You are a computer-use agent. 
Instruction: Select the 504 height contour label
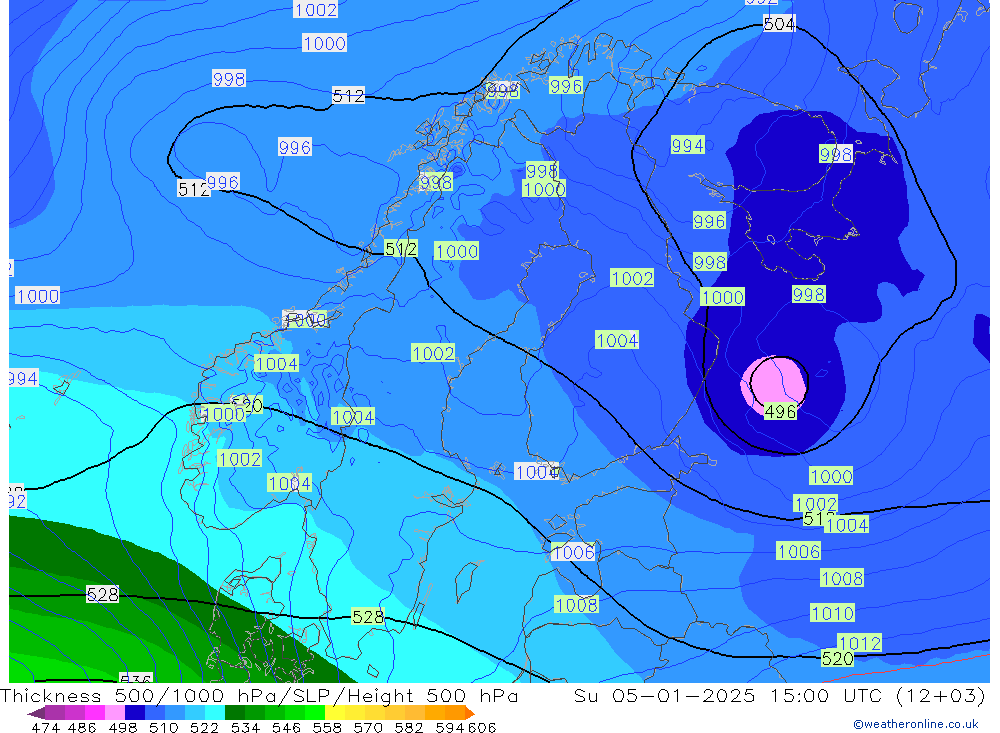point(779,24)
